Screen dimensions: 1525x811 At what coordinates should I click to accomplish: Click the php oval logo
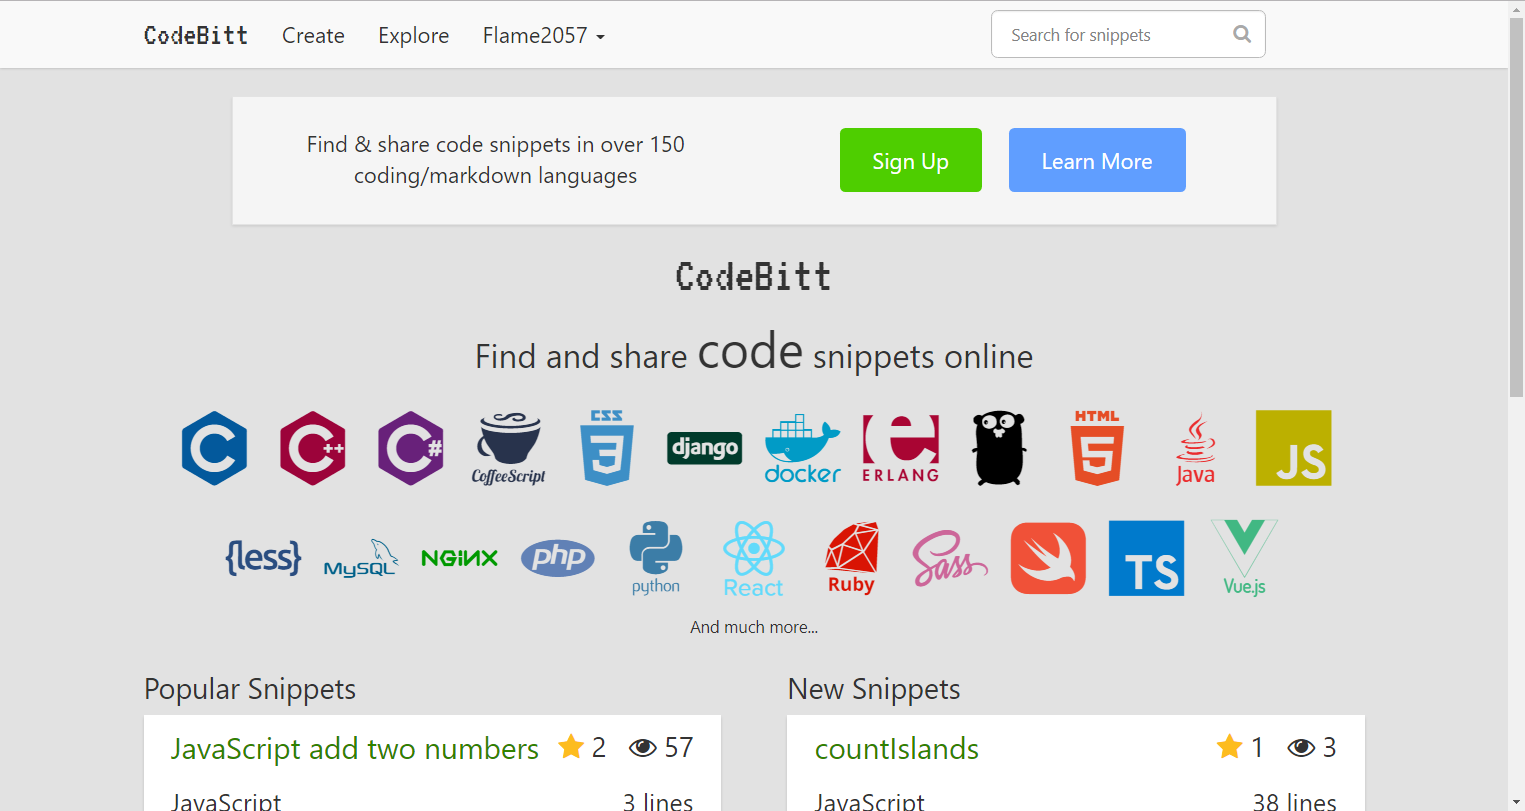click(x=558, y=557)
